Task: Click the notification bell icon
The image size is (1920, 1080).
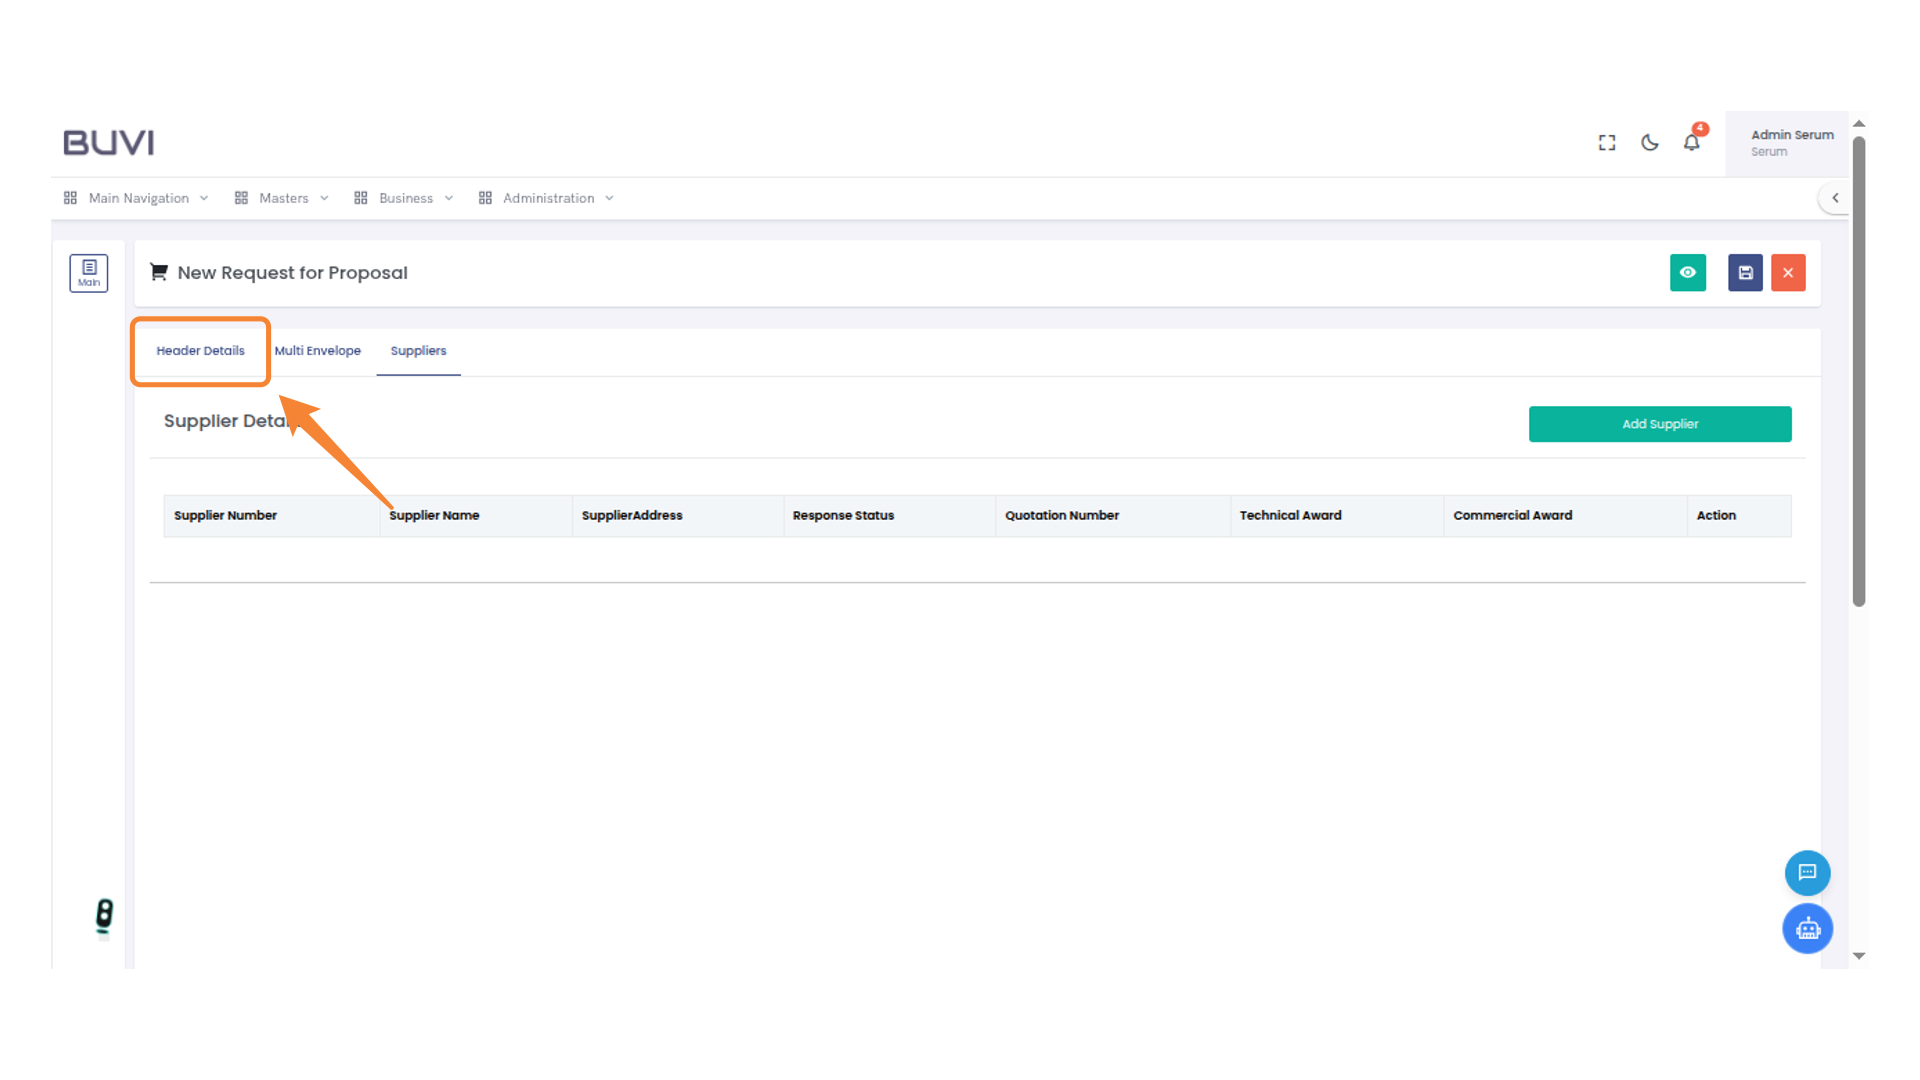Action: tap(1691, 142)
